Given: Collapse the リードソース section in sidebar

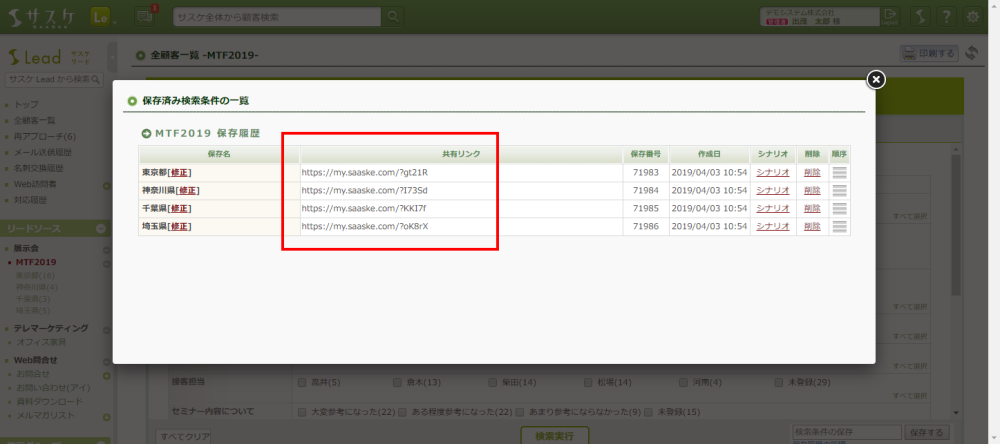Looking at the screenshot, I should click(102, 229).
